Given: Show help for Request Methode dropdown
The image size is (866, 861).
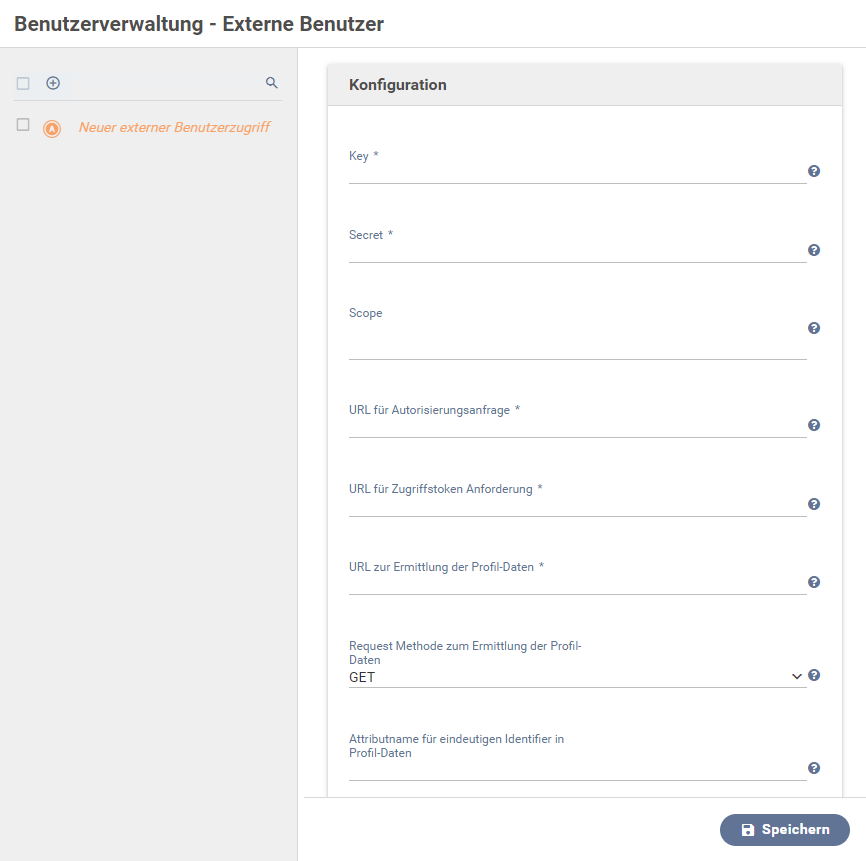Looking at the screenshot, I should pos(814,675).
